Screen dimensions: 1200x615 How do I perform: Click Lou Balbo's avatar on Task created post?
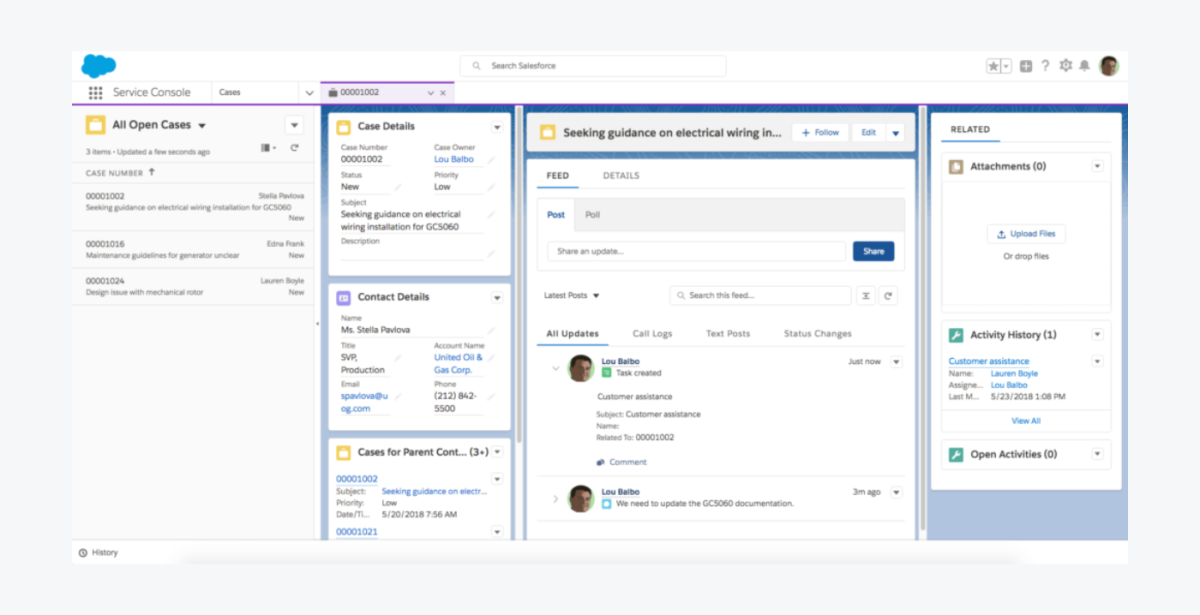(581, 368)
